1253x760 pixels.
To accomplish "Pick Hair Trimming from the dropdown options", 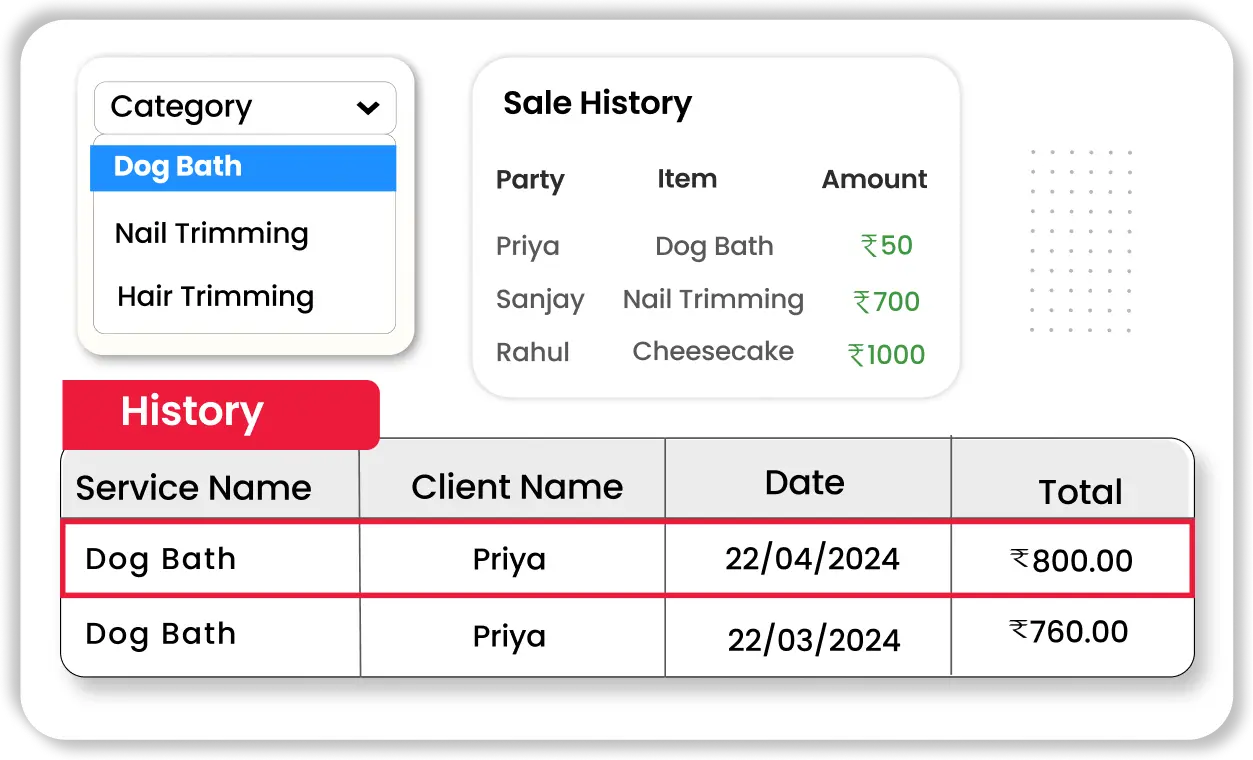I will click(215, 297).
